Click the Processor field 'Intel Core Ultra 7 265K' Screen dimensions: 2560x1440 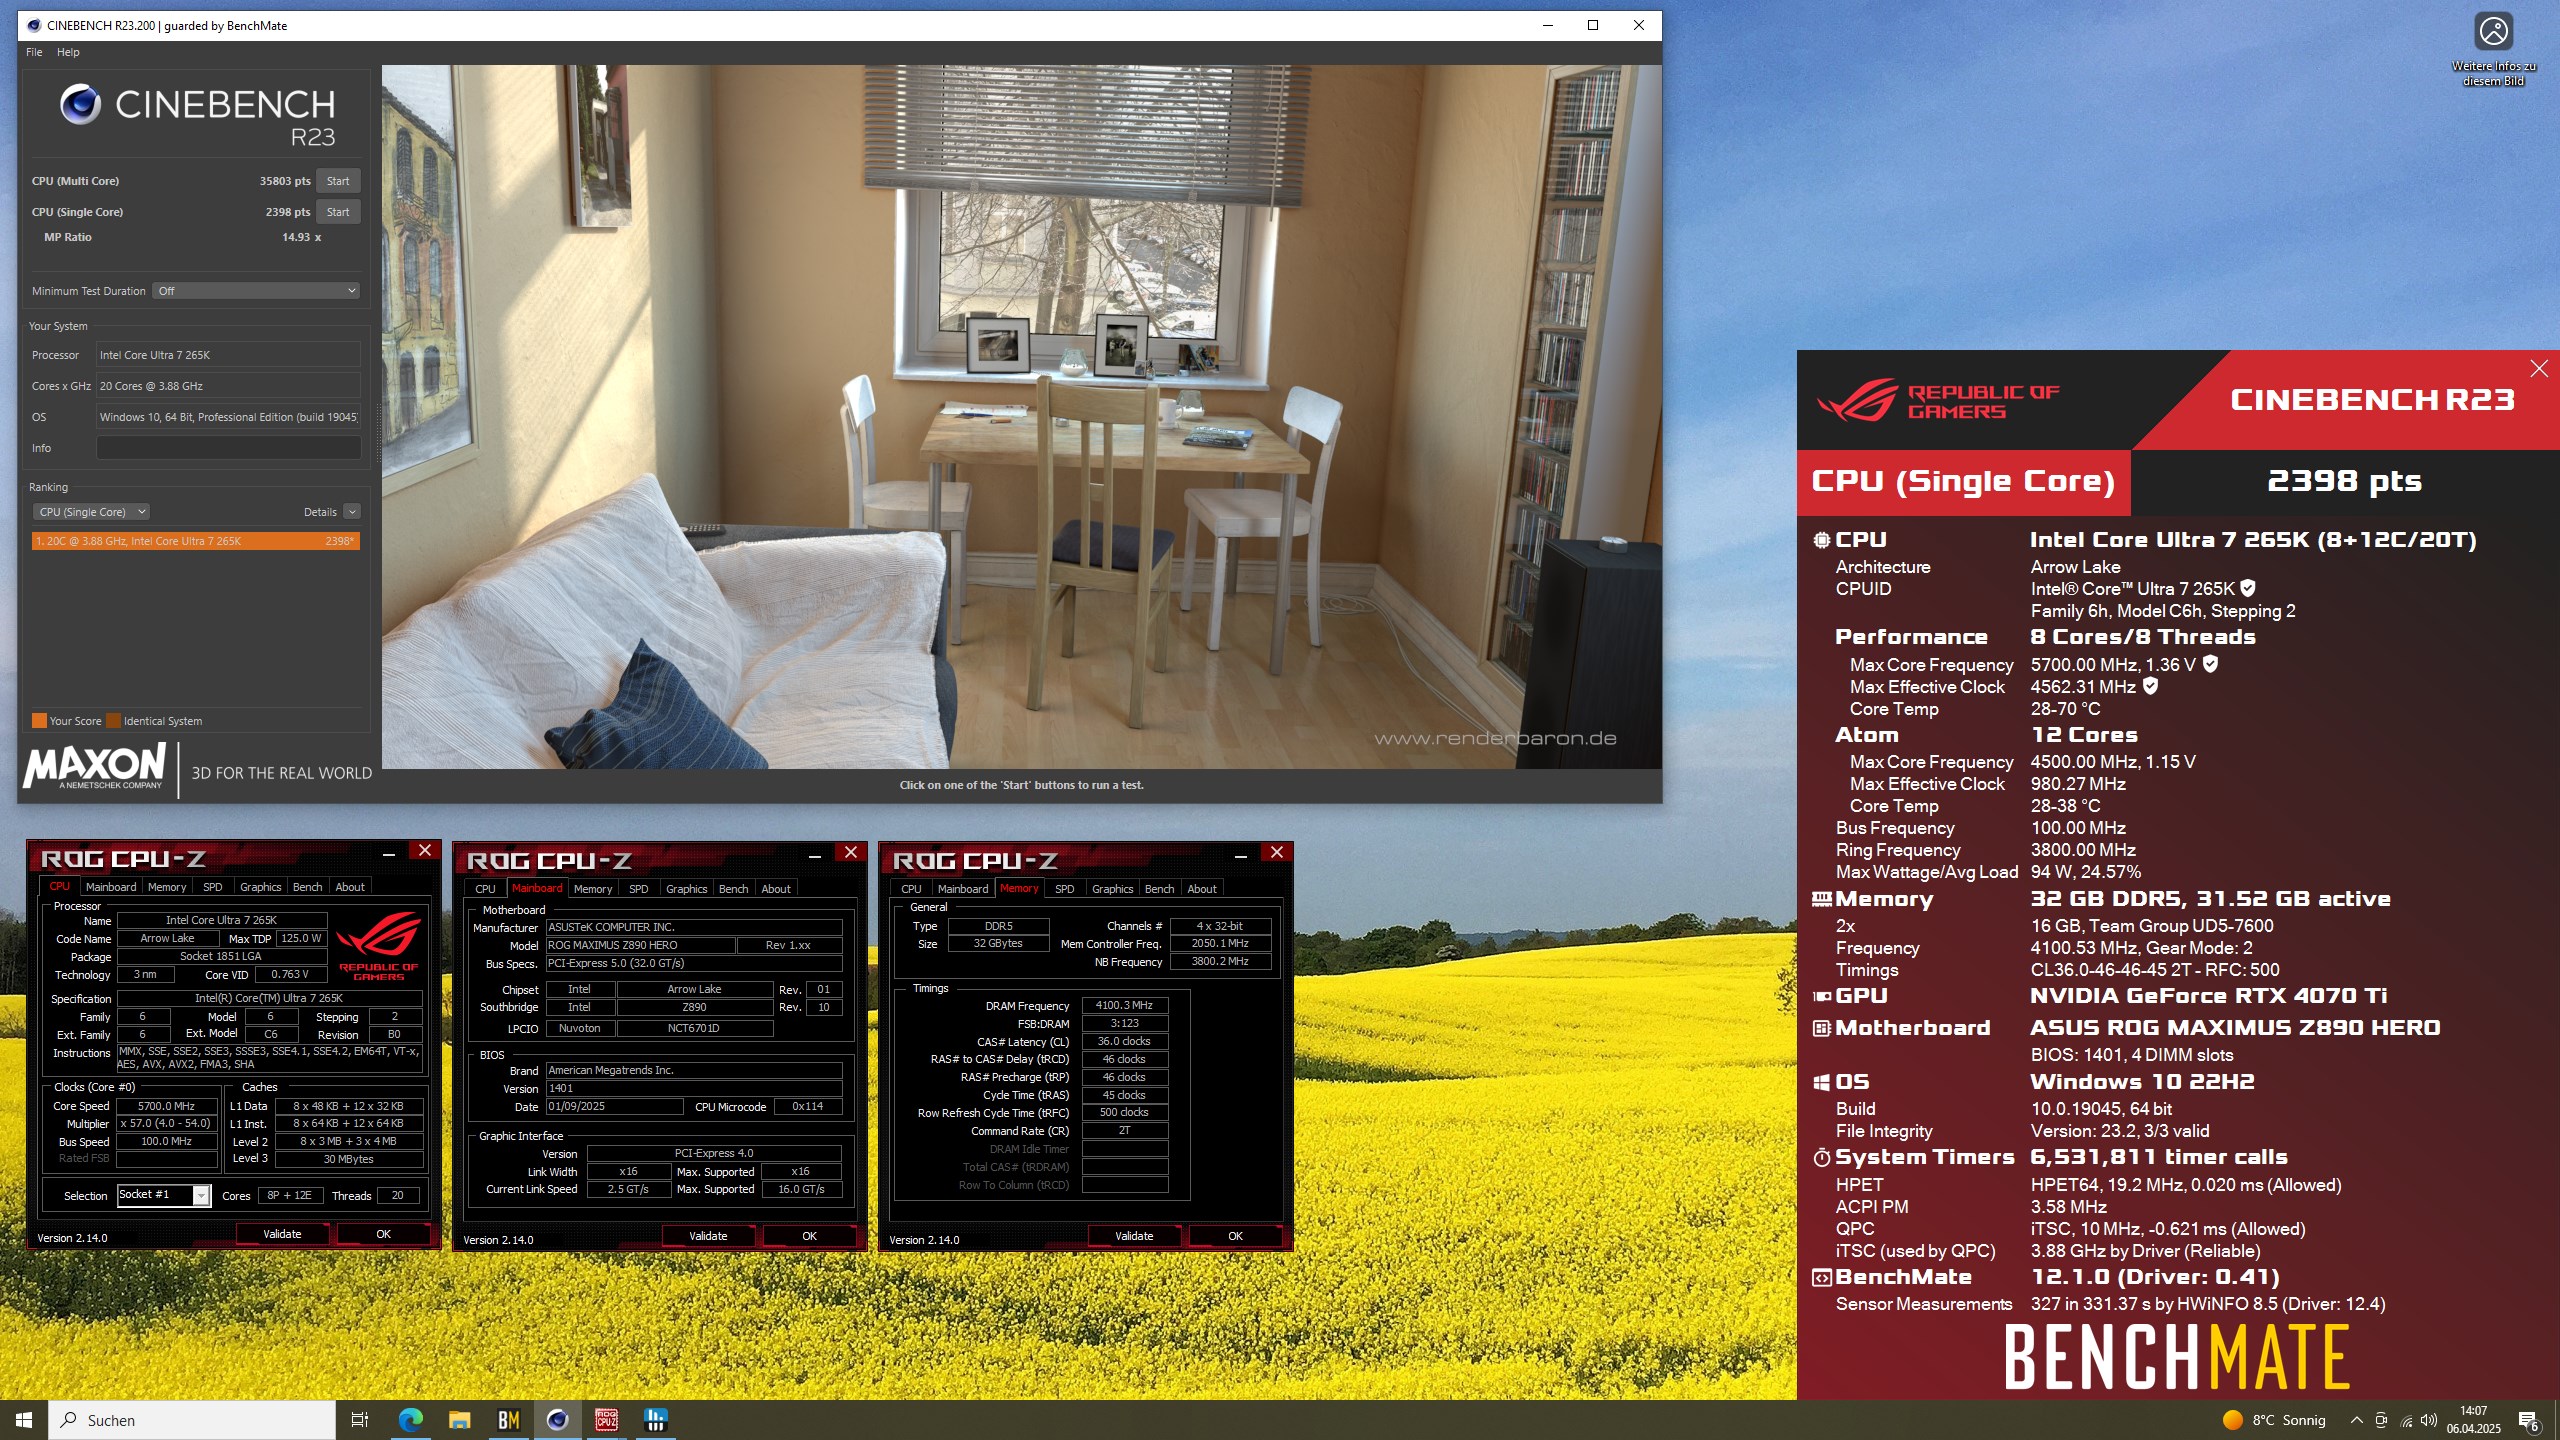pos(228,355)
